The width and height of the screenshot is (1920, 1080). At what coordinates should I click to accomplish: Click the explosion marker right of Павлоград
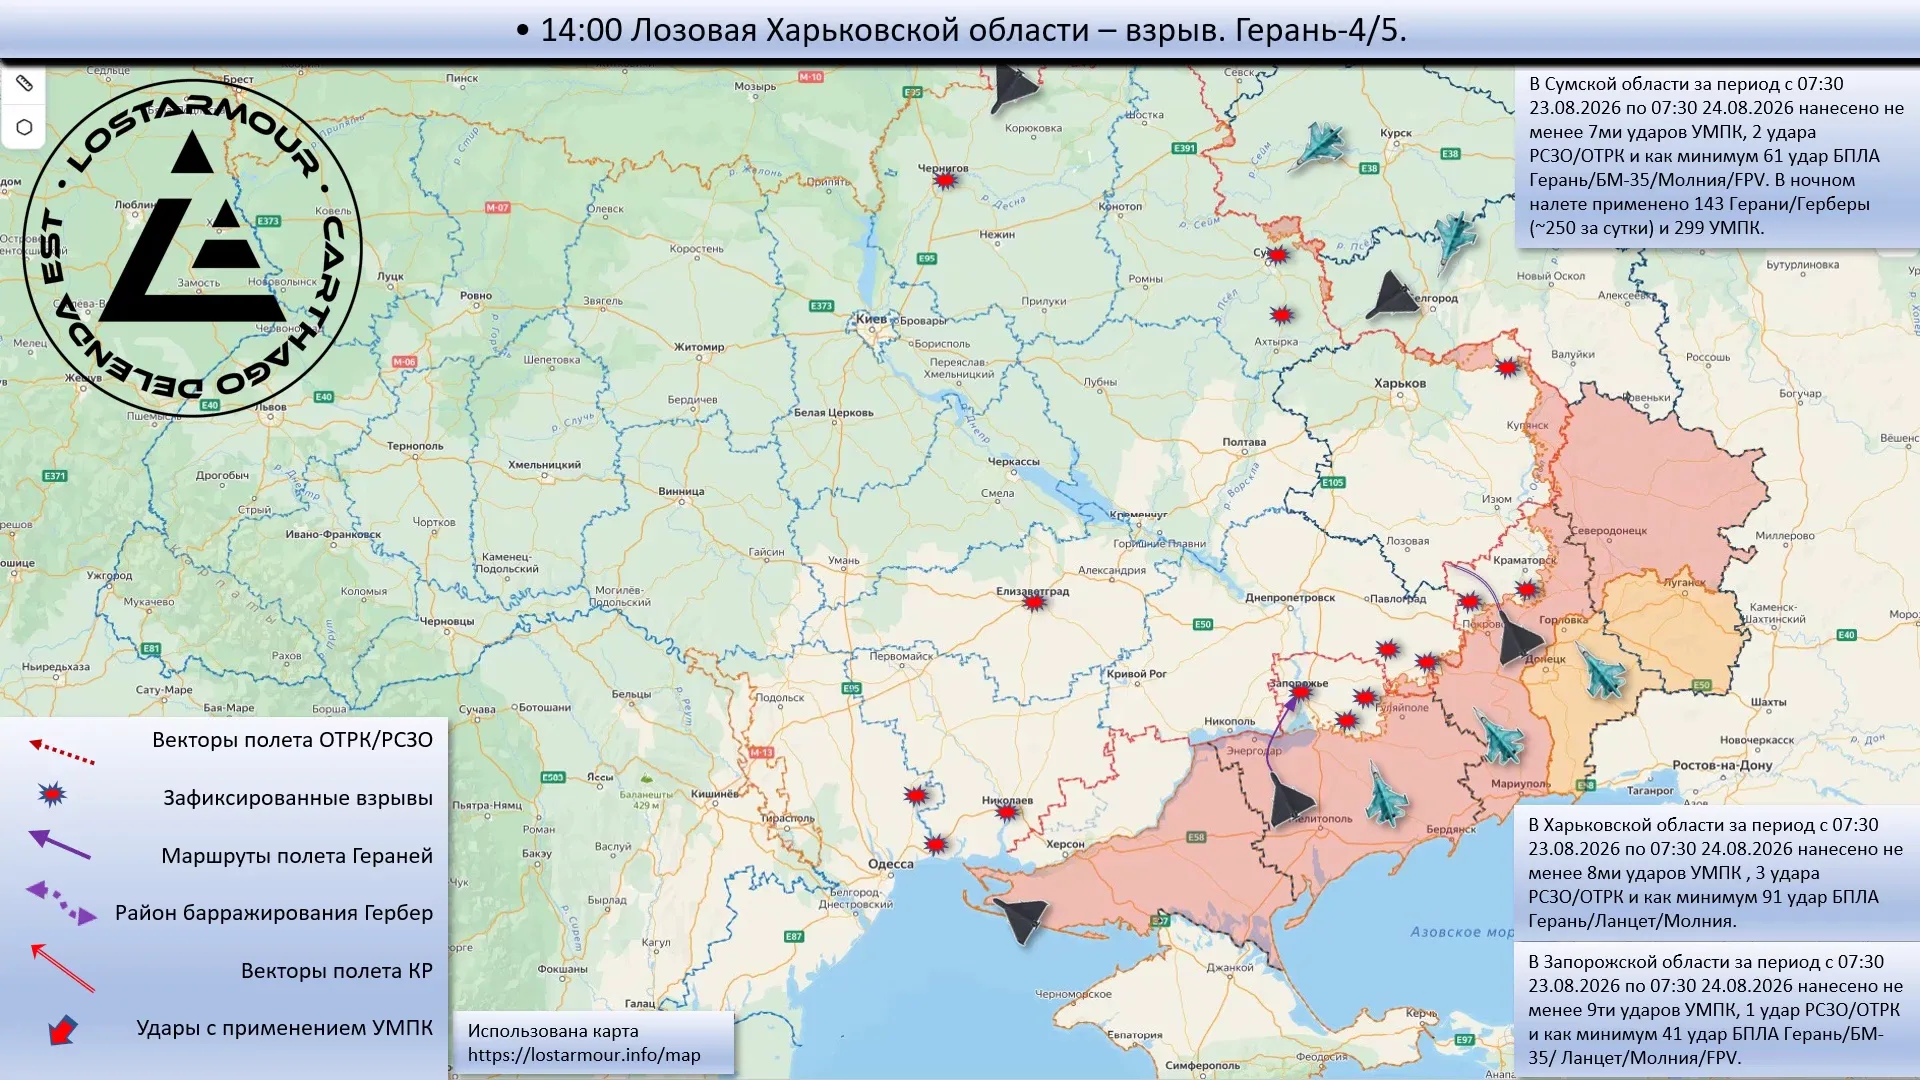[1469, 602]
